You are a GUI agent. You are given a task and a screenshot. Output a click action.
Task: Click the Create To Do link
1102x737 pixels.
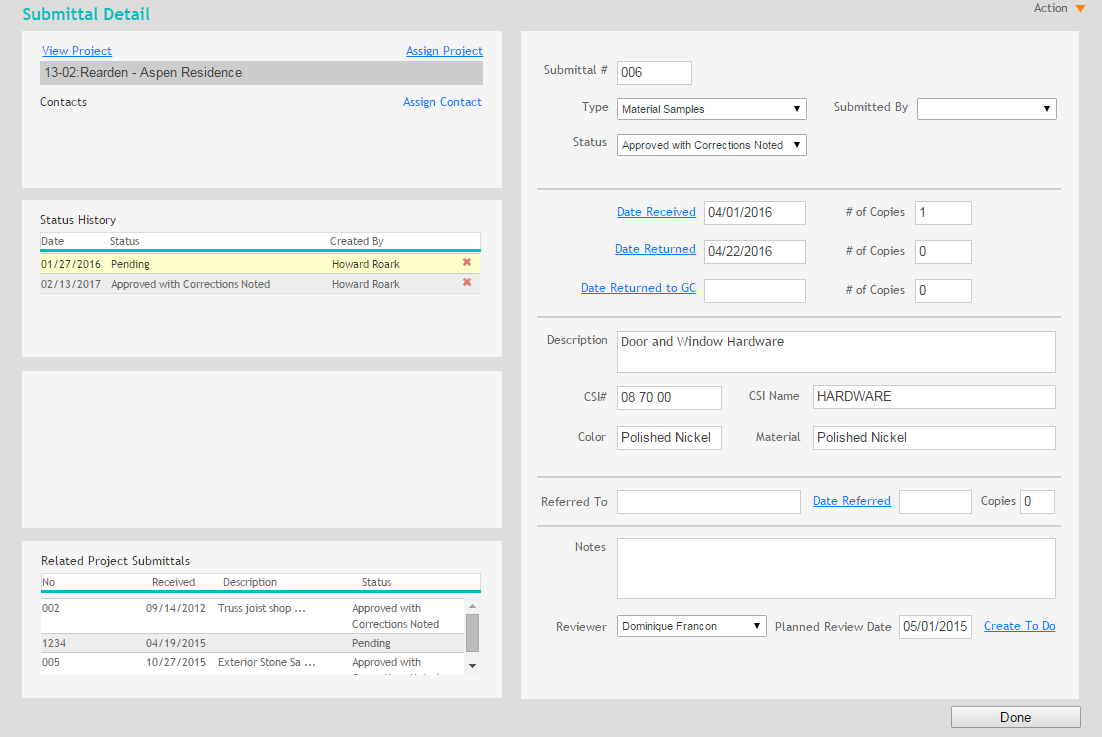[x=1019, y=626]
